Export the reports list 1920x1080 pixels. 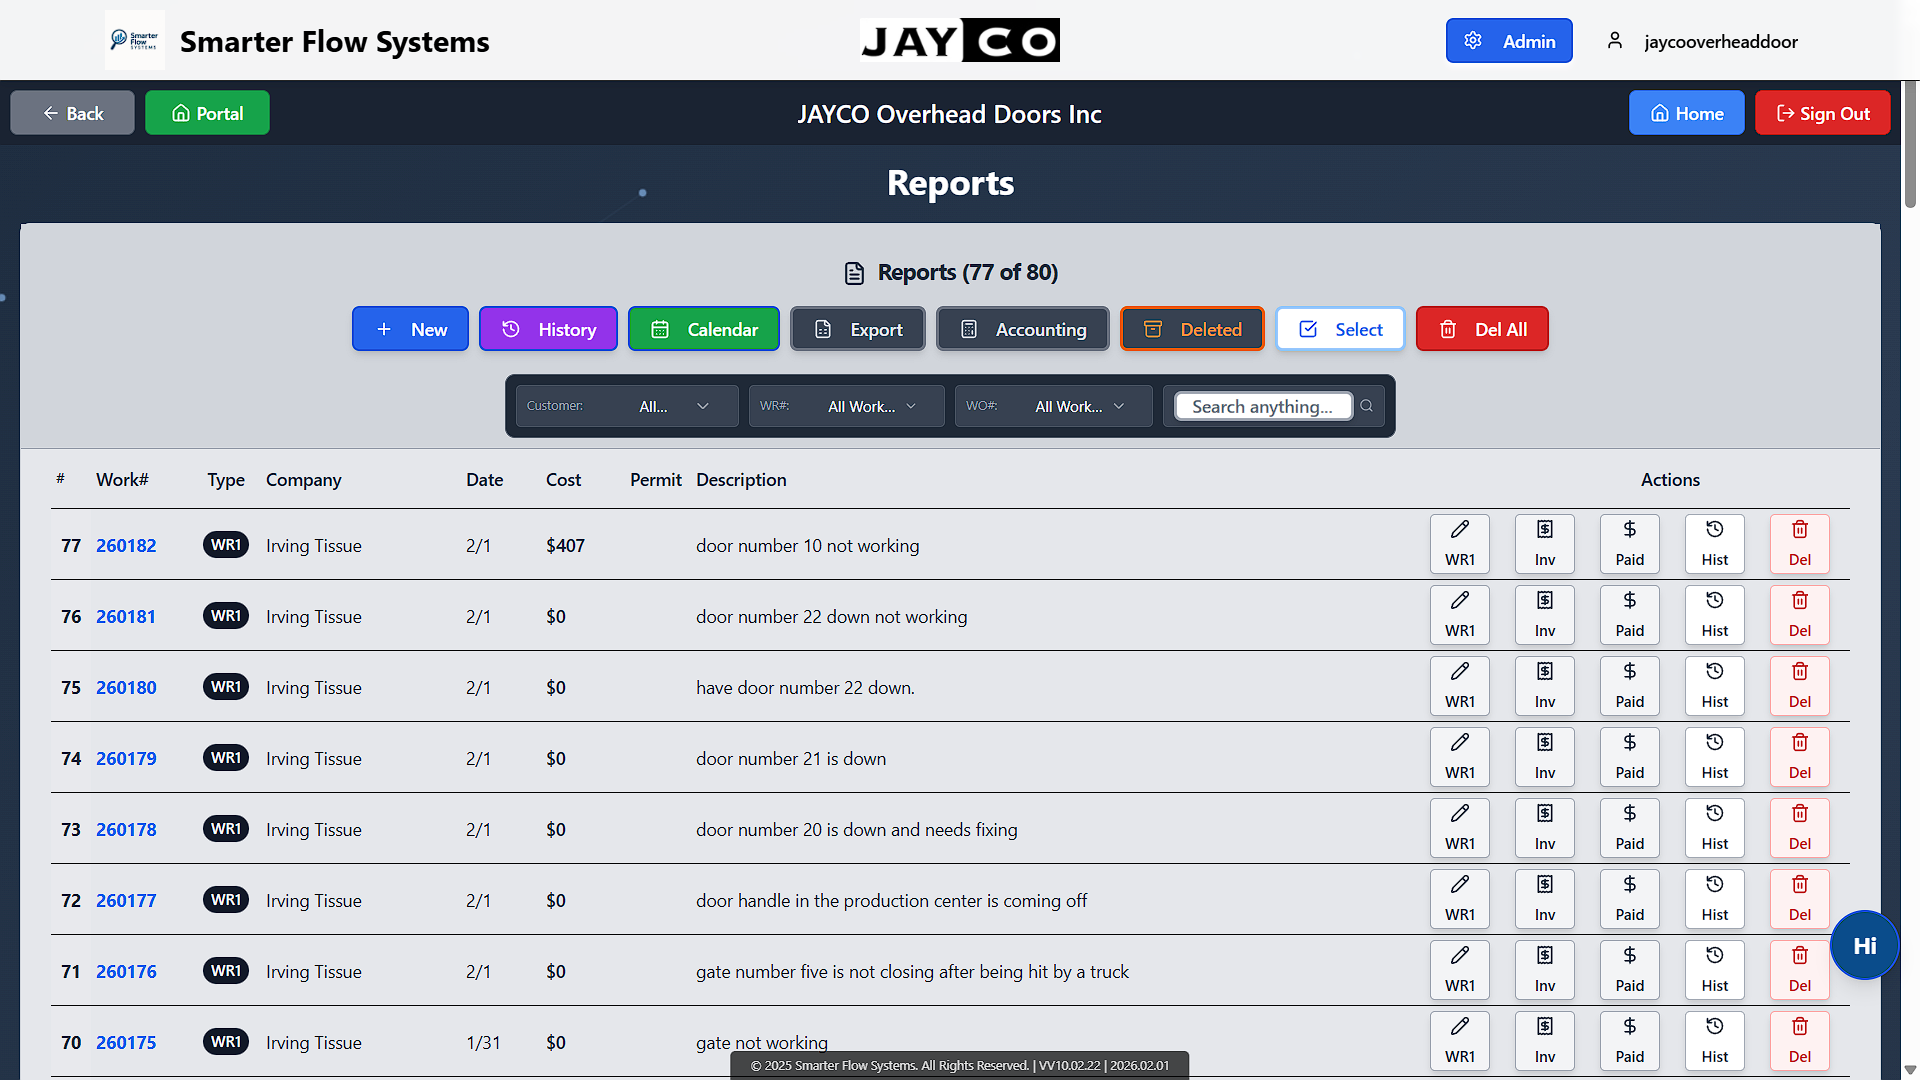pyautogui.click(x=858, y=329)
